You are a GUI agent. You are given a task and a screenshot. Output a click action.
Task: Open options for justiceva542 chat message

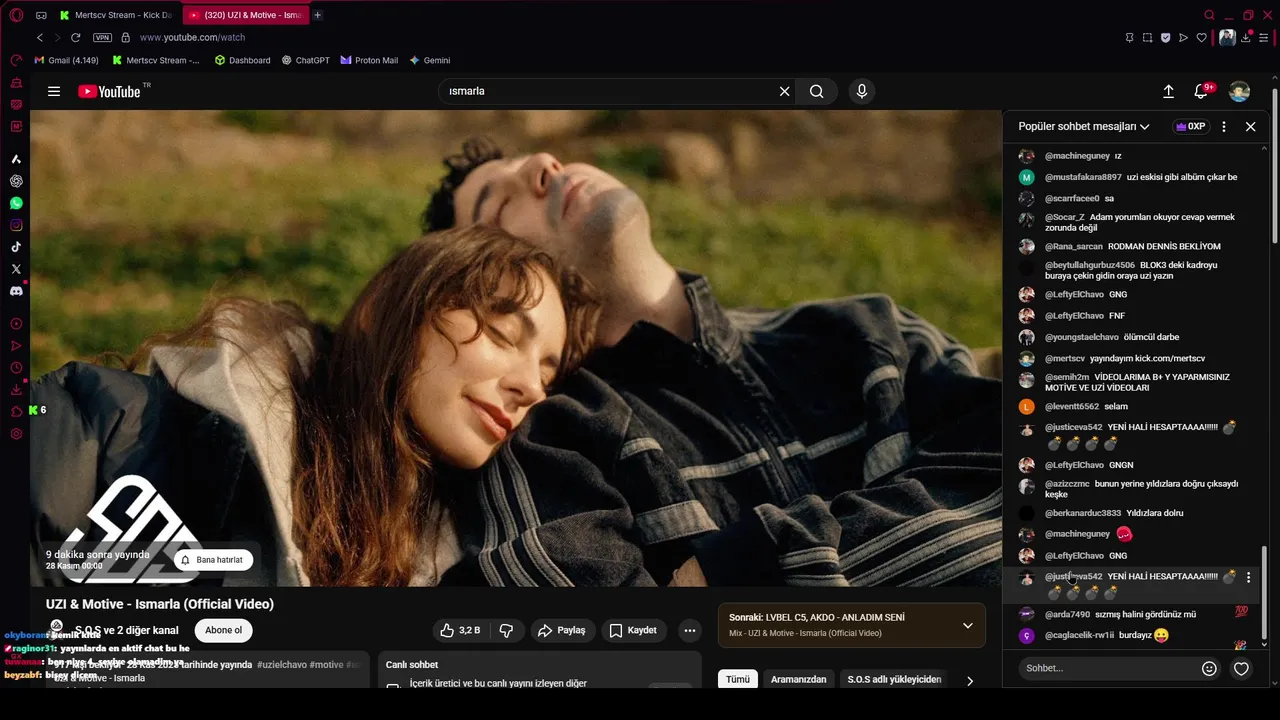click(x=1248, y=578)
